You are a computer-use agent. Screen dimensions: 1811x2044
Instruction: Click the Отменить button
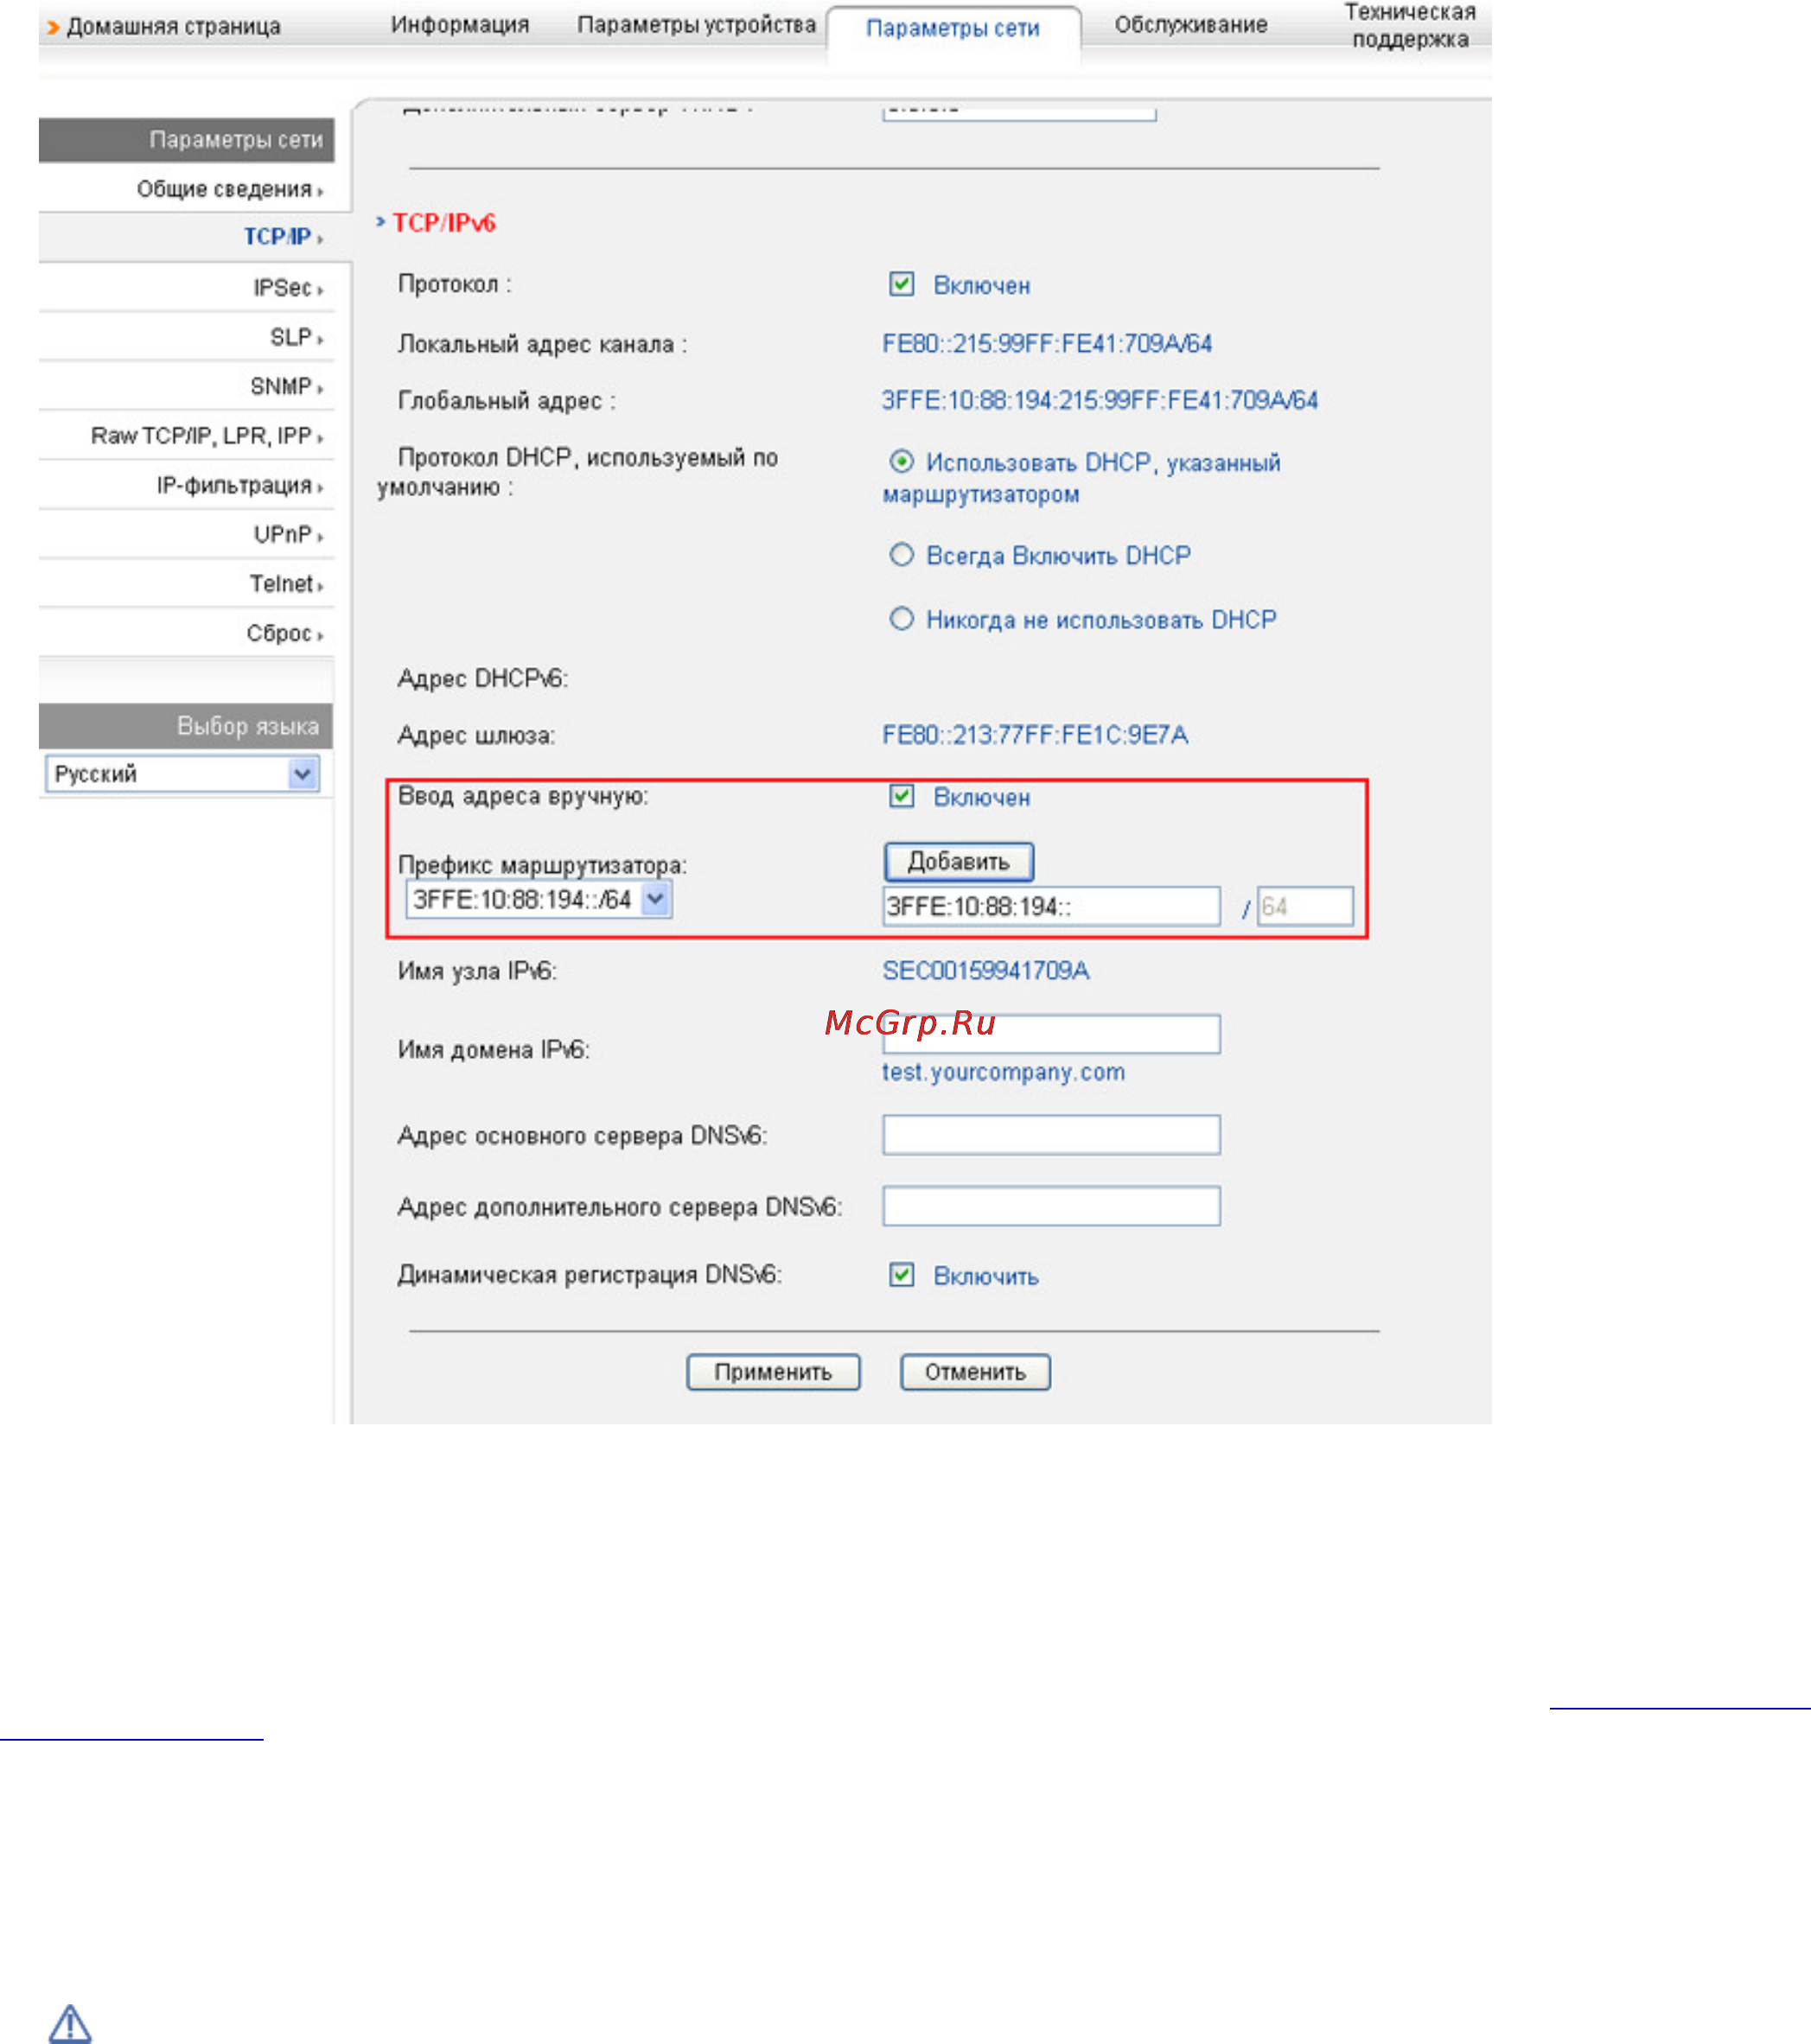(x=975, y=1372)
